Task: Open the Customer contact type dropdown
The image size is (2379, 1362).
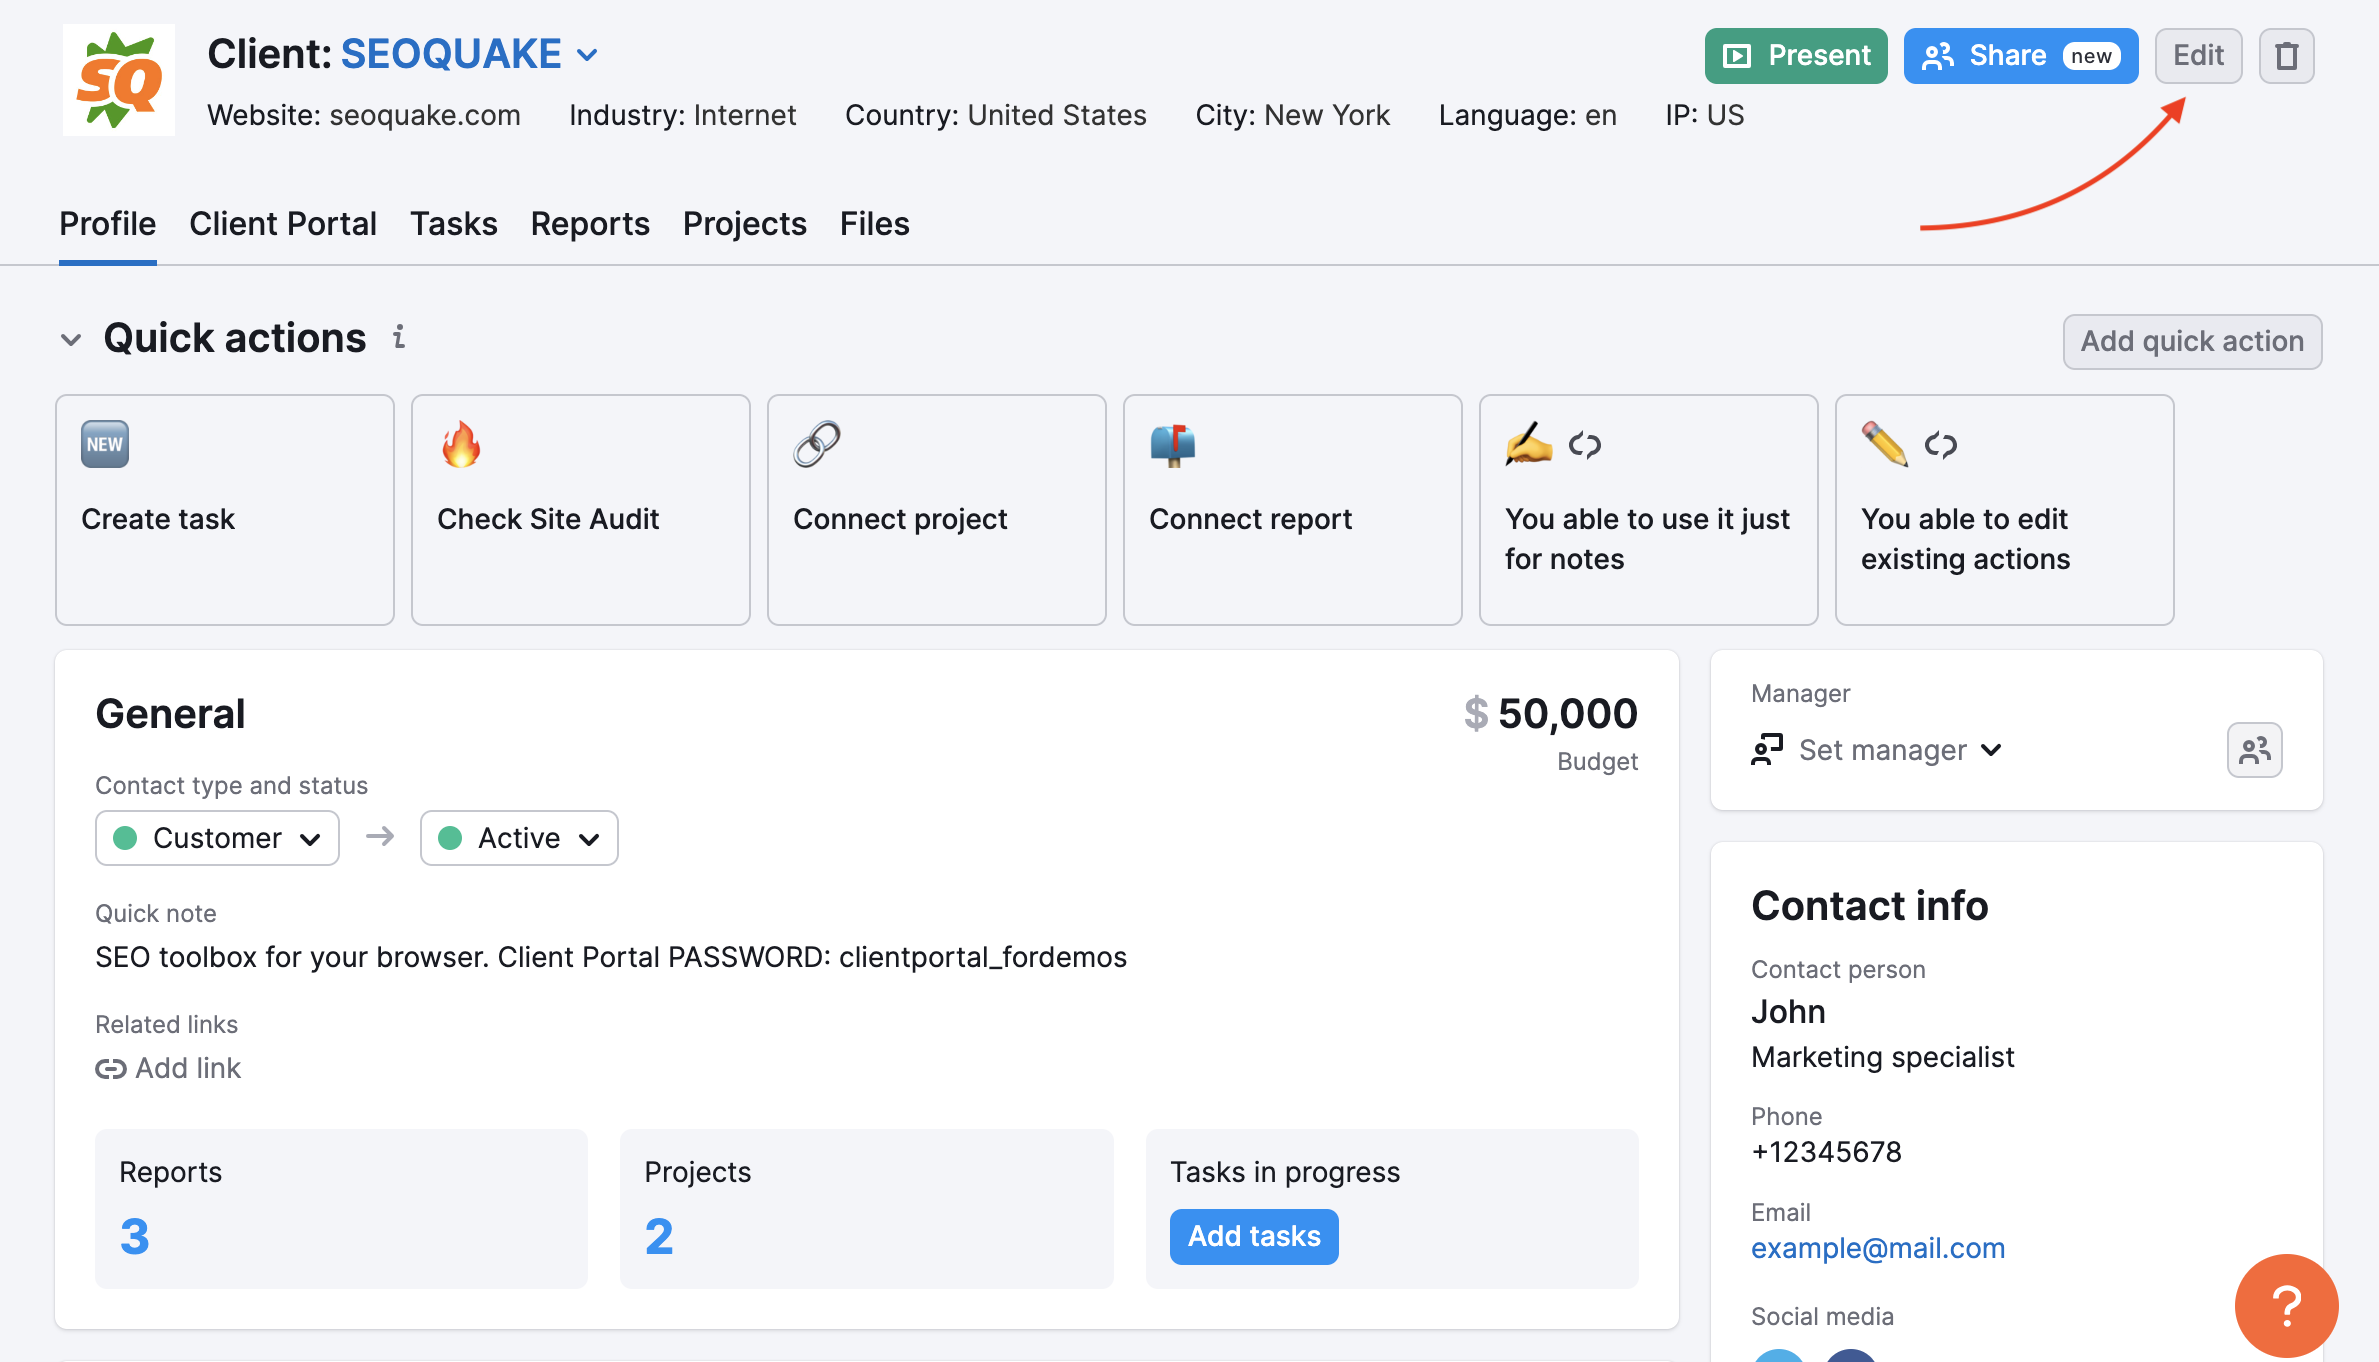Action: tap(217, 838)
